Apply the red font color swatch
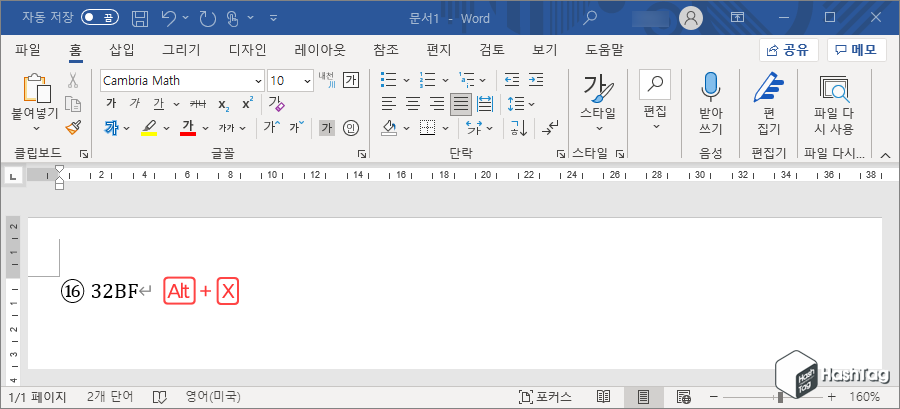The height and width of the screenshot is (409, 900). pos(188,128)
